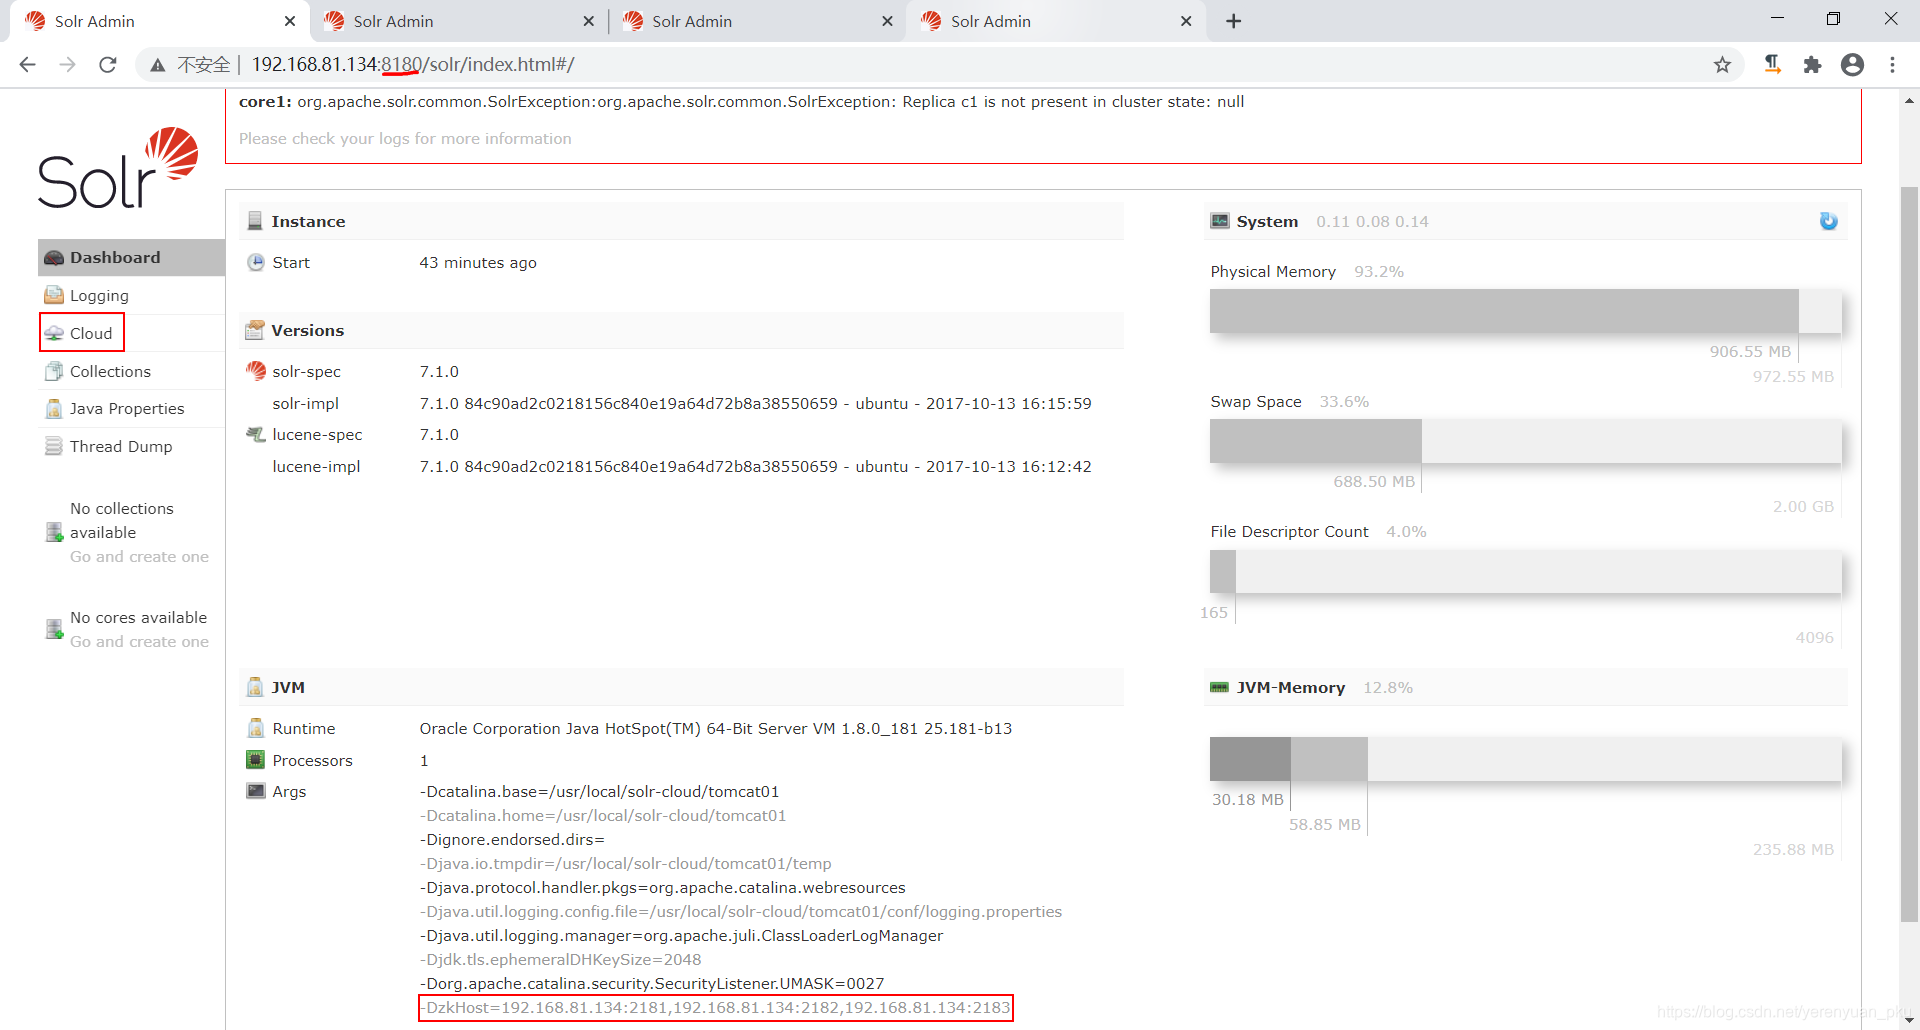This screenshot has height=1030, width=1920.
Task: Click the lucene-impl version value
Action: [755, 466]
